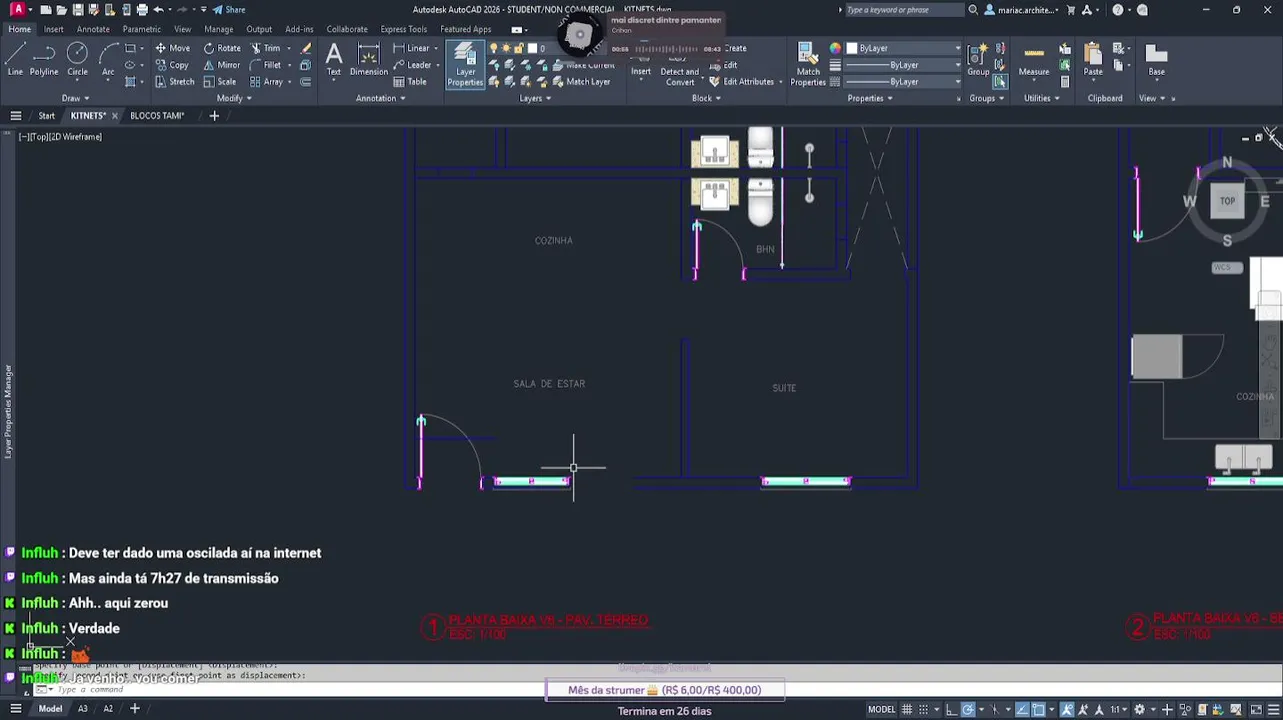
Task: Open the ByLayer linetype dropdown
Action: (903, 82)
